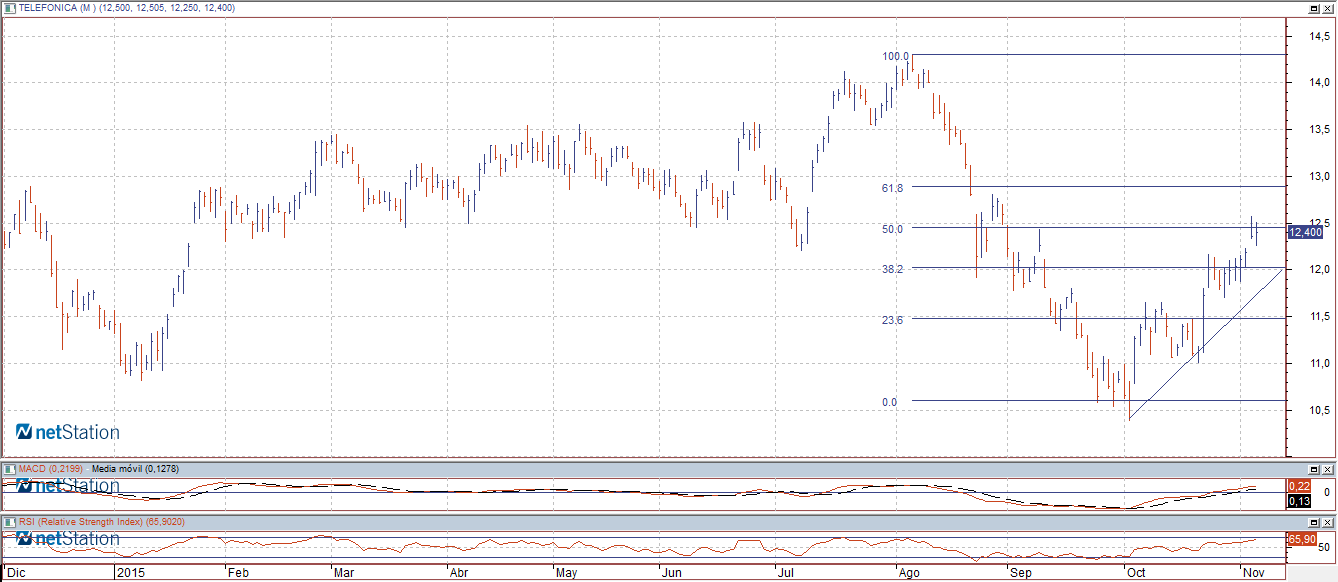This screenshot has height=582, width=1338.
Task: Select the 50.0 Fibonacci level label
Action: pos(893,228)
